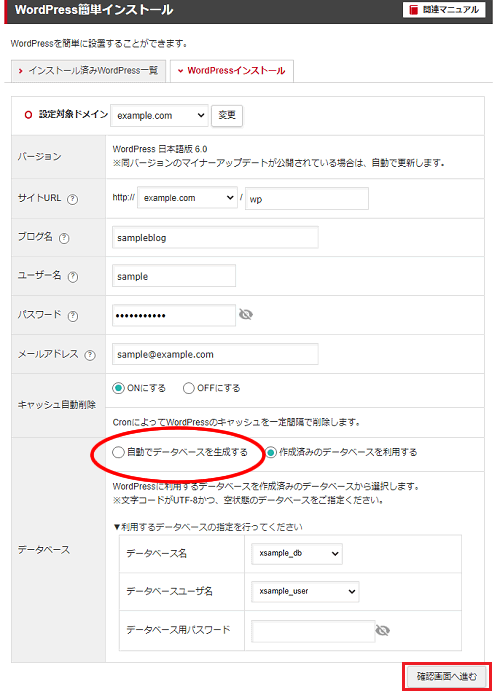
Task: Open the site URL domain dropdown
Action: coord(187,198)
